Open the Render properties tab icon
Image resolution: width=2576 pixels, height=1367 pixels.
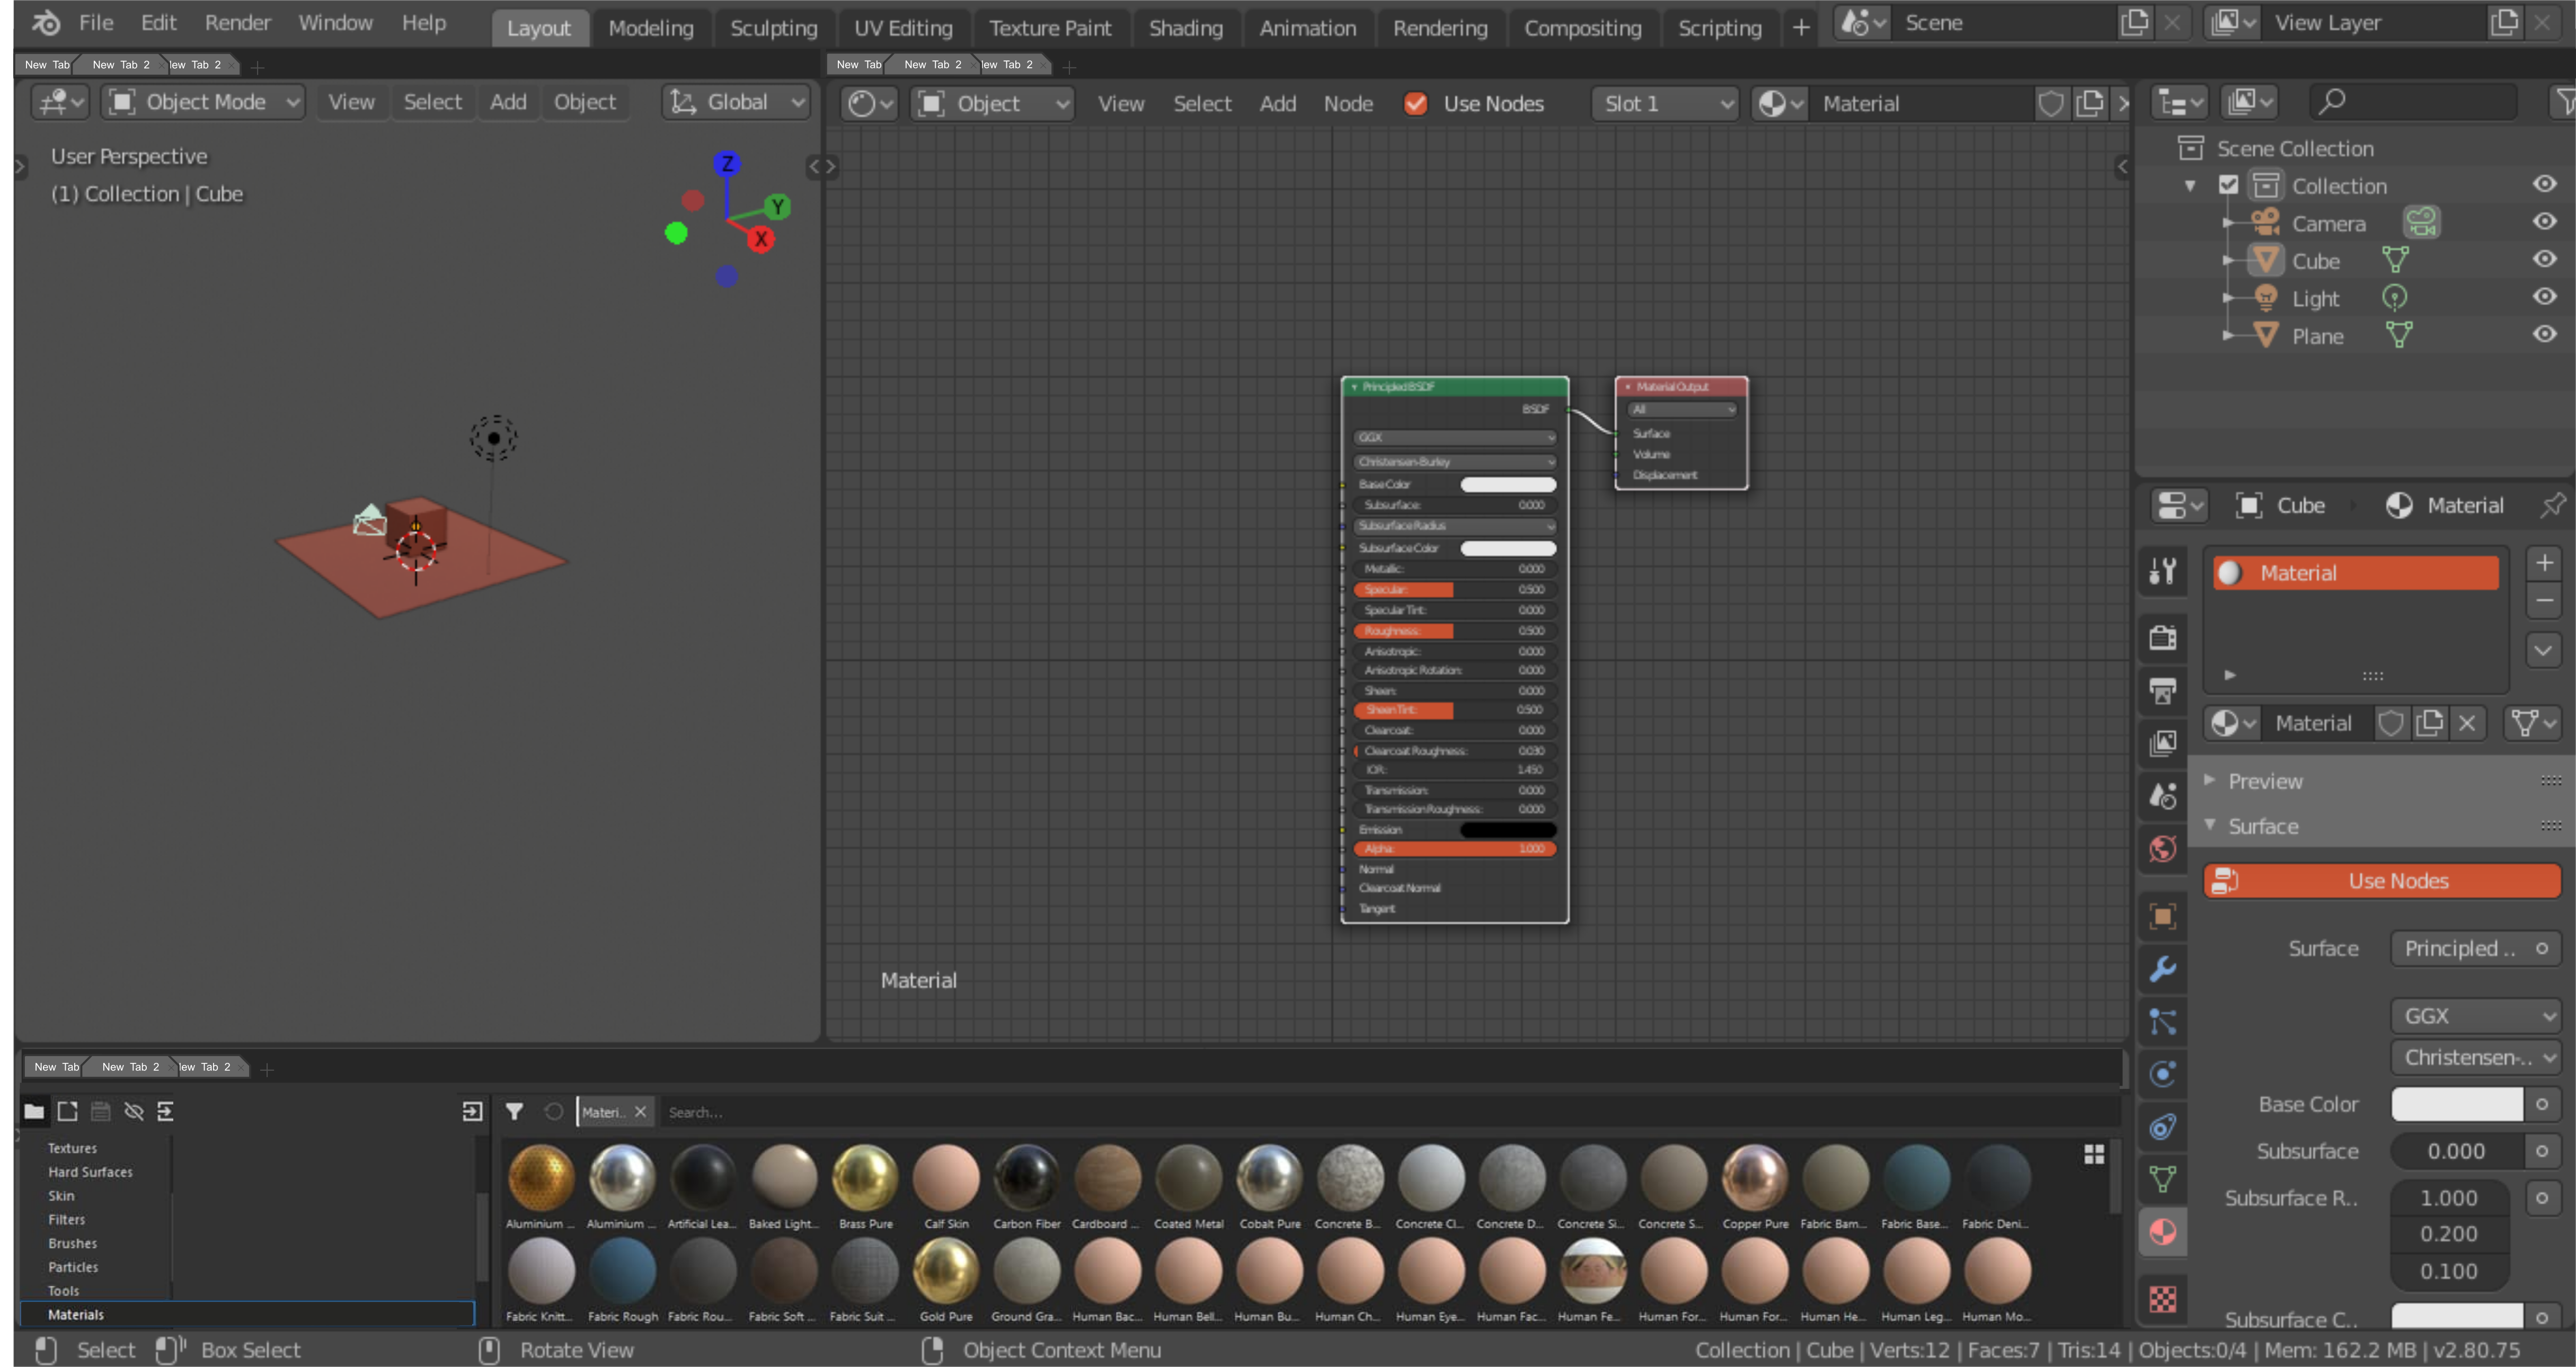tap(2162, 637)
